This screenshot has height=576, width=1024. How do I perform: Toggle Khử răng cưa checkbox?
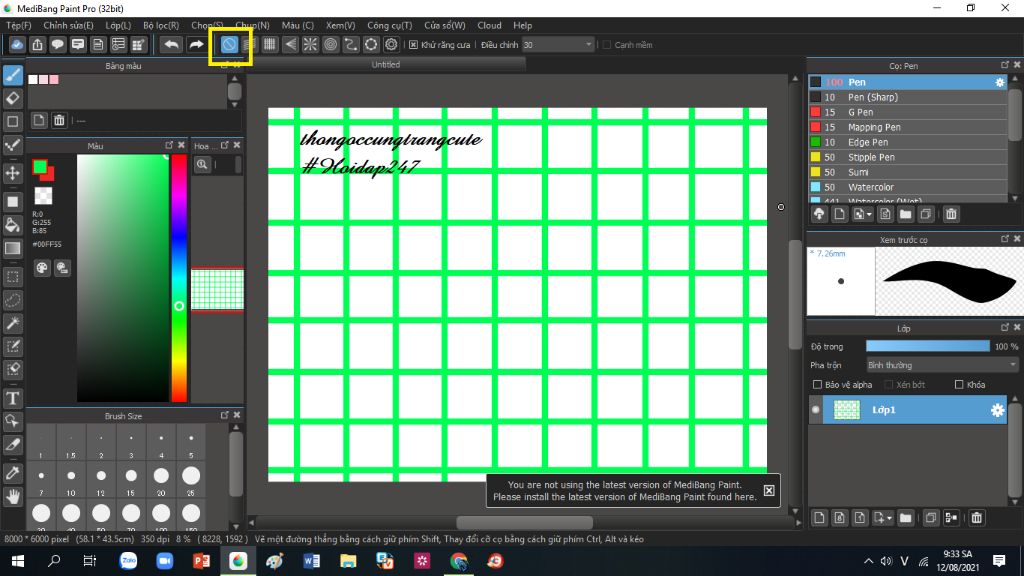[413, 45]
